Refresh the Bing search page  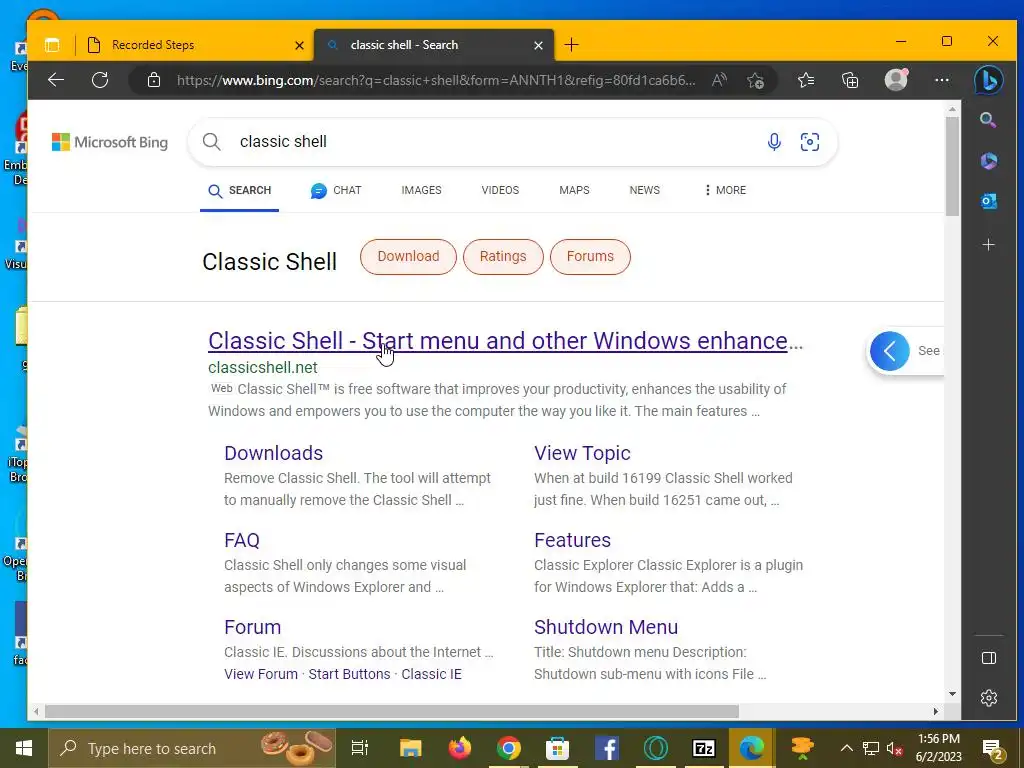point(100,80)
